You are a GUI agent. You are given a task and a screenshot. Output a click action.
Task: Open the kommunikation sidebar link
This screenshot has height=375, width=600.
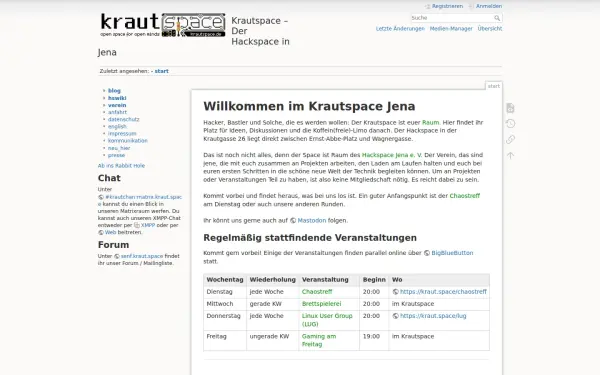128,141
